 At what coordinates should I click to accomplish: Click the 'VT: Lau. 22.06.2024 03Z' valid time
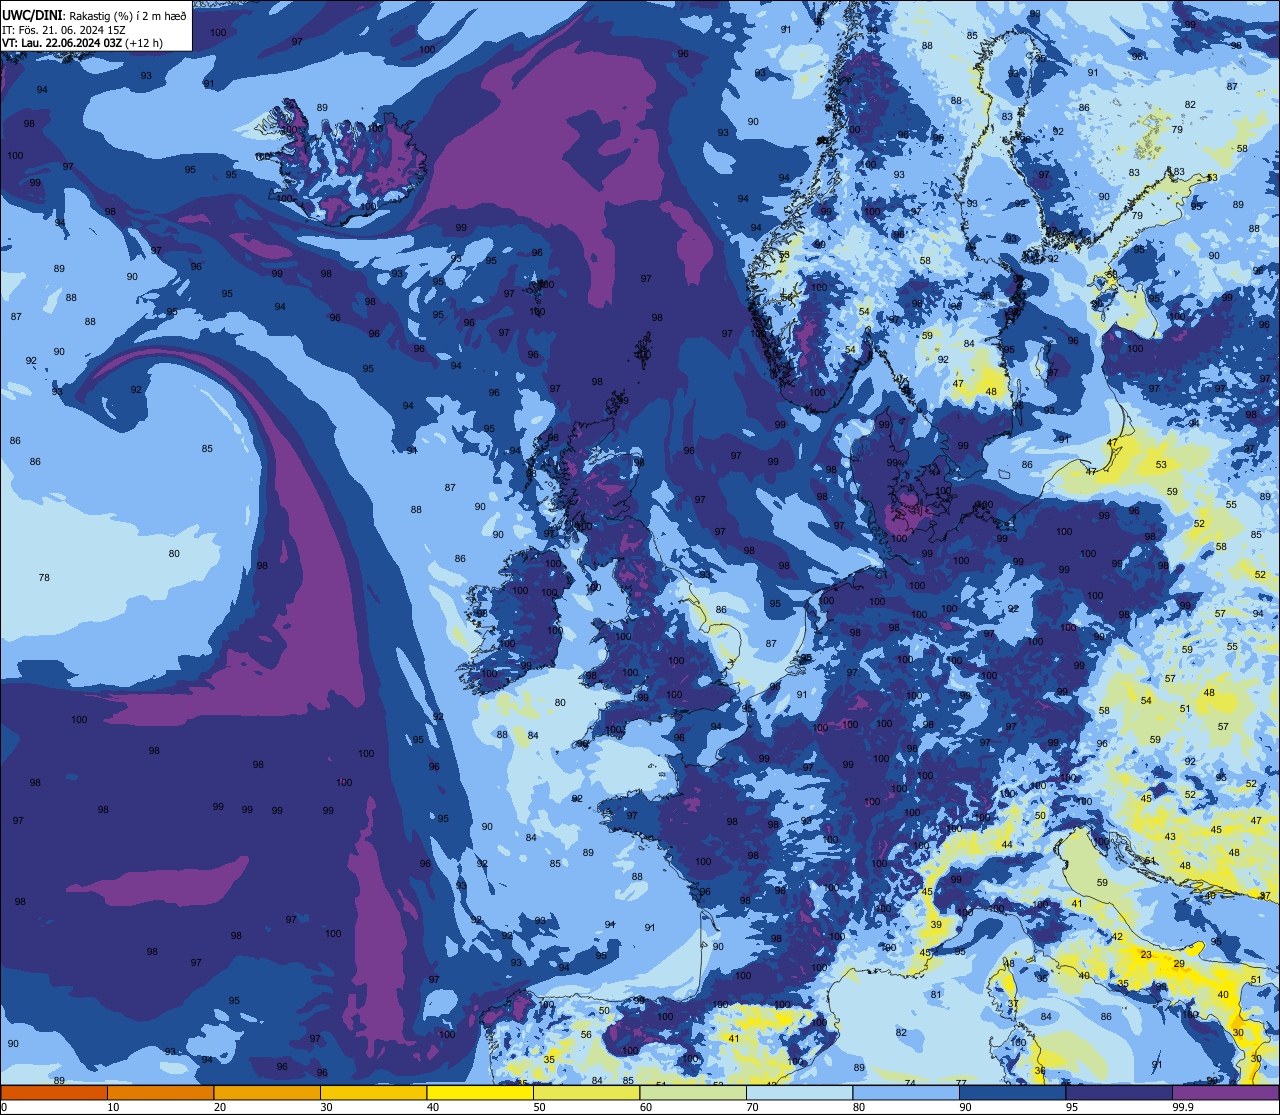(x=61, y=43)
